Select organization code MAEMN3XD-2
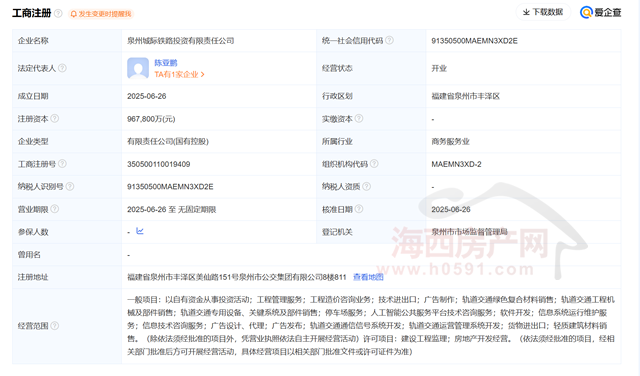The height and width of the screenshot is (376, 640). 456,164
